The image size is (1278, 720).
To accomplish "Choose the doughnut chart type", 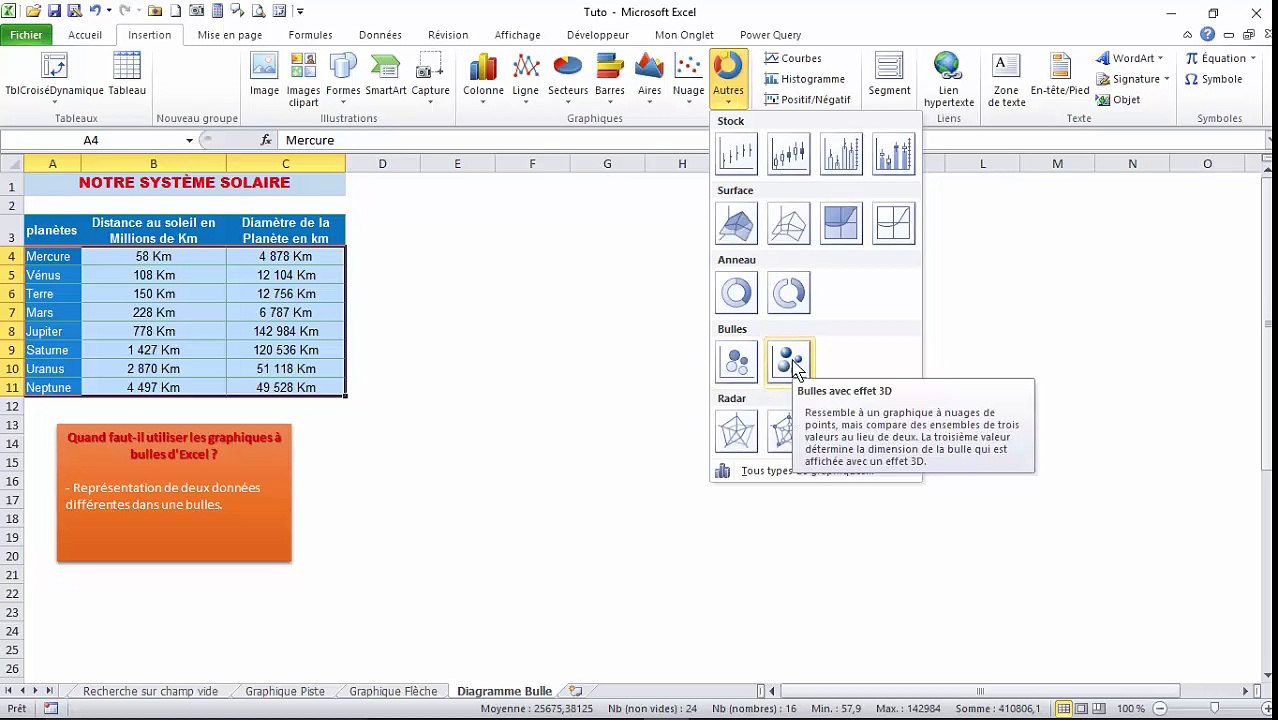I will (x=736, y=293).
